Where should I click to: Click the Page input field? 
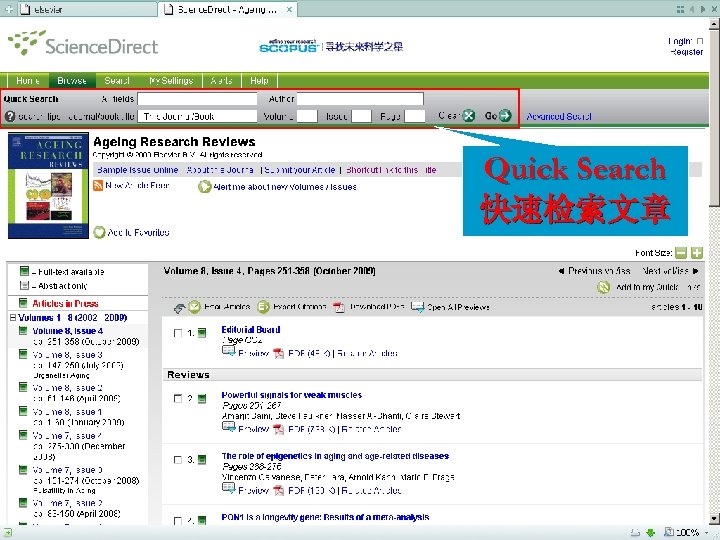(x=415, y=116)
